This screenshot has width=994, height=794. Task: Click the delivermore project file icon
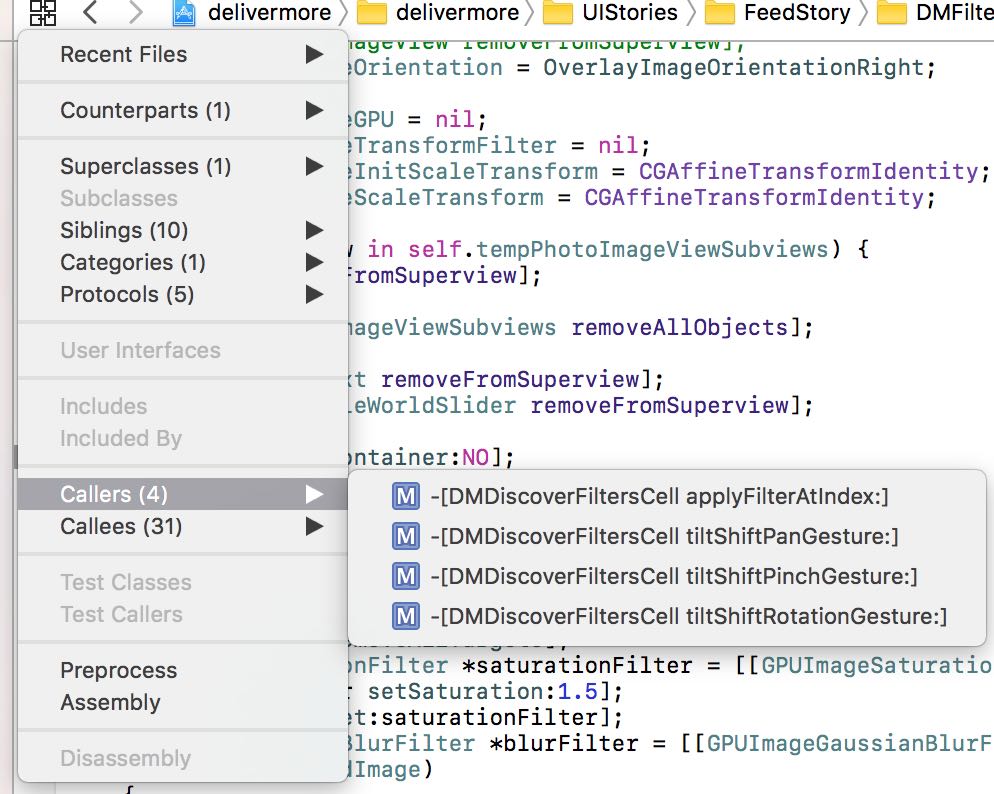click(184, 13)
